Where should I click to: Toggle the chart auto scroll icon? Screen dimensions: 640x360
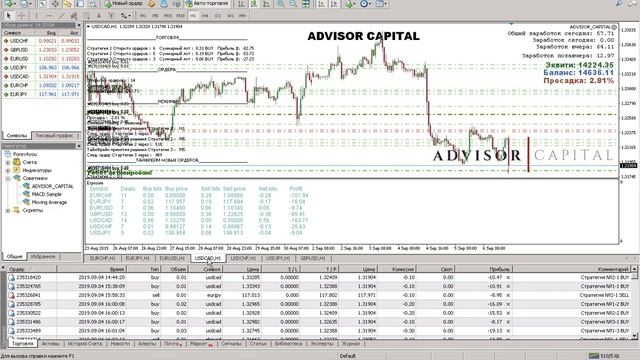point(322,4)
